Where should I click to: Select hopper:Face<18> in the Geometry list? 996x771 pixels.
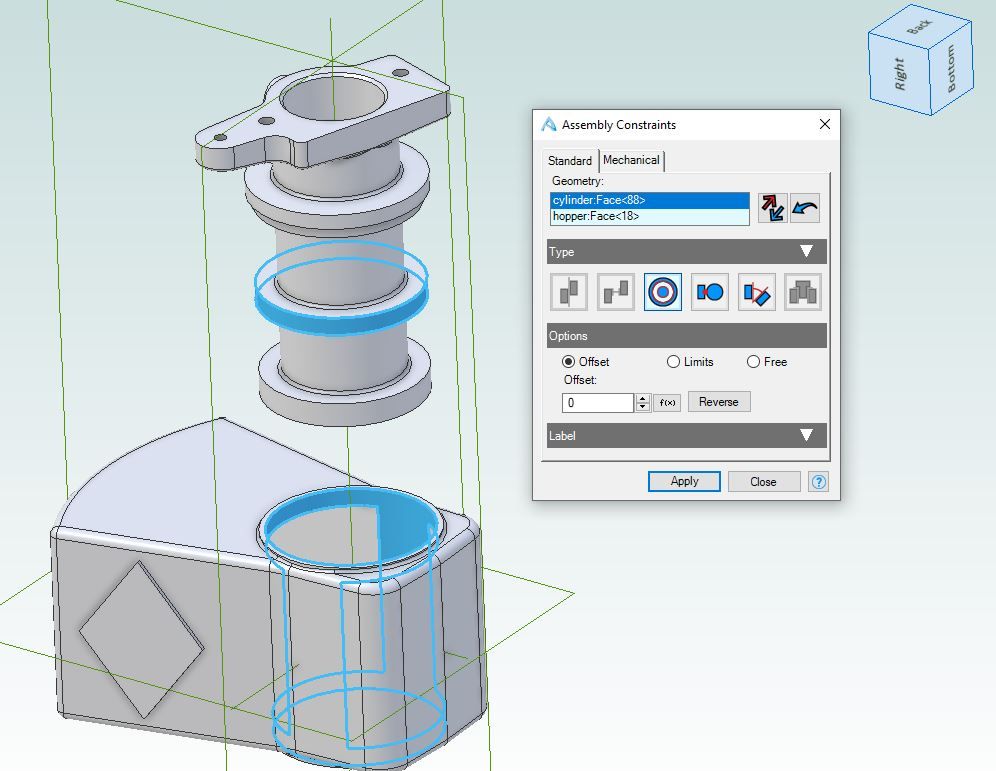pos(650,216)
